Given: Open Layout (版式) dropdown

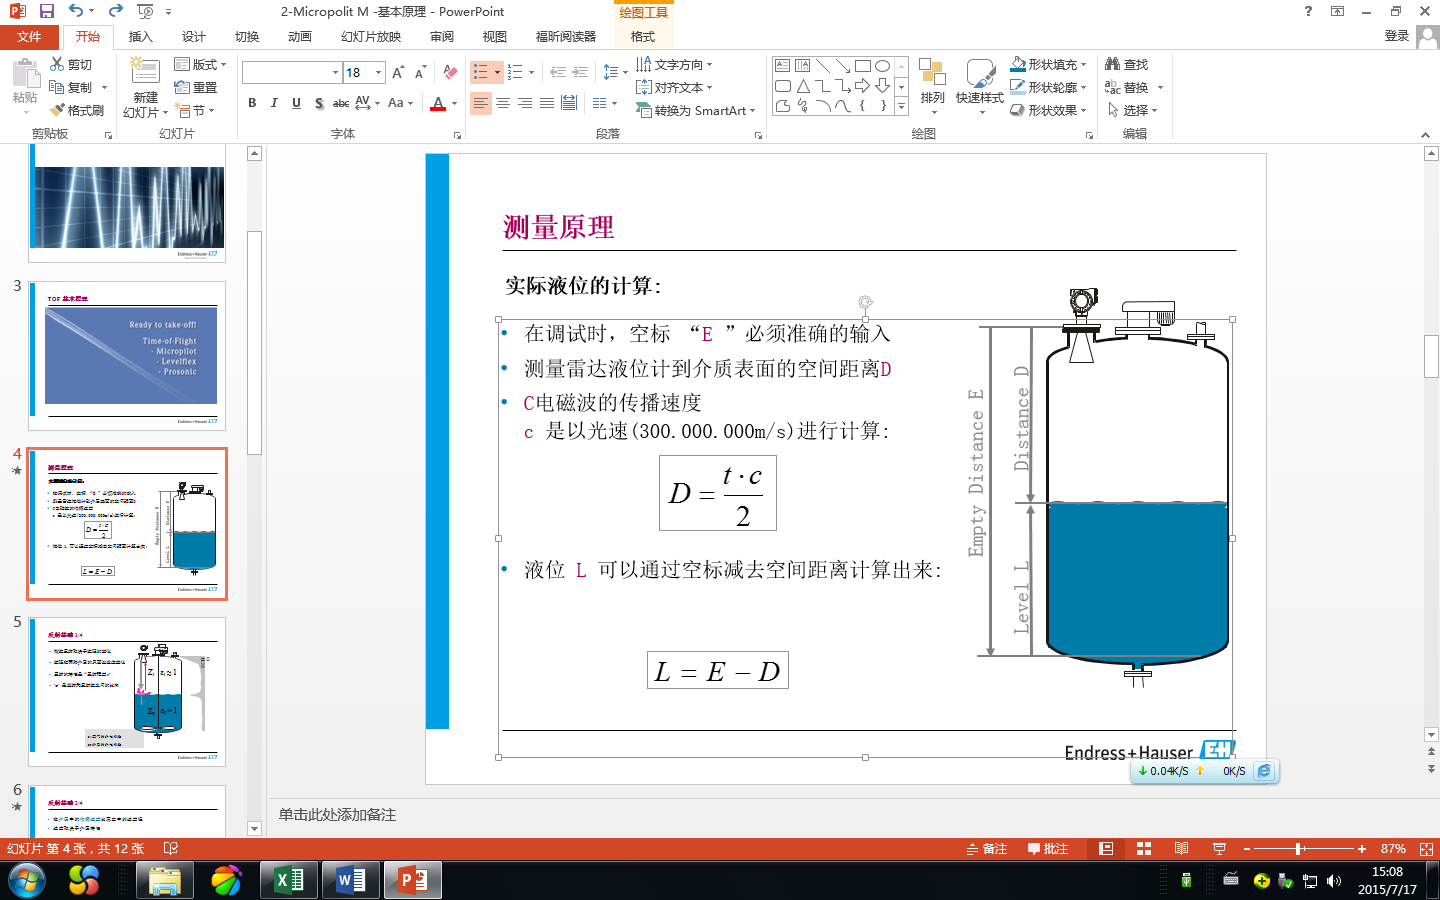Looking at the screenshot, I should 200,64.
